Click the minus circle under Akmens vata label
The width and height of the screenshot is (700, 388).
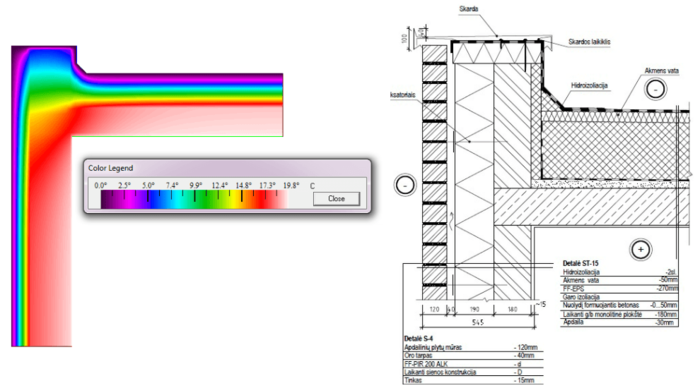(x=655, y=89)
